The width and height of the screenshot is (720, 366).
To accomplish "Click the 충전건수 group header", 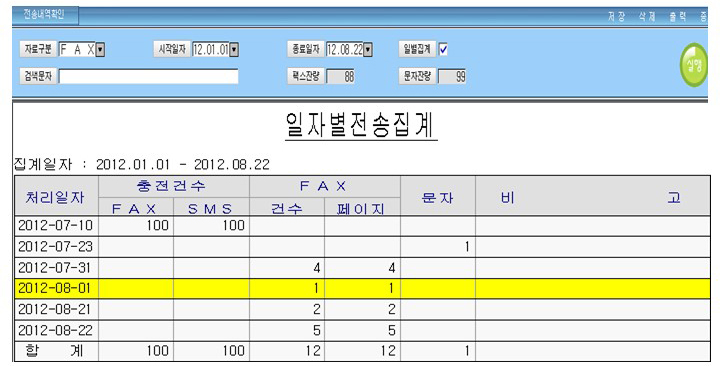I will click(173, 186).
